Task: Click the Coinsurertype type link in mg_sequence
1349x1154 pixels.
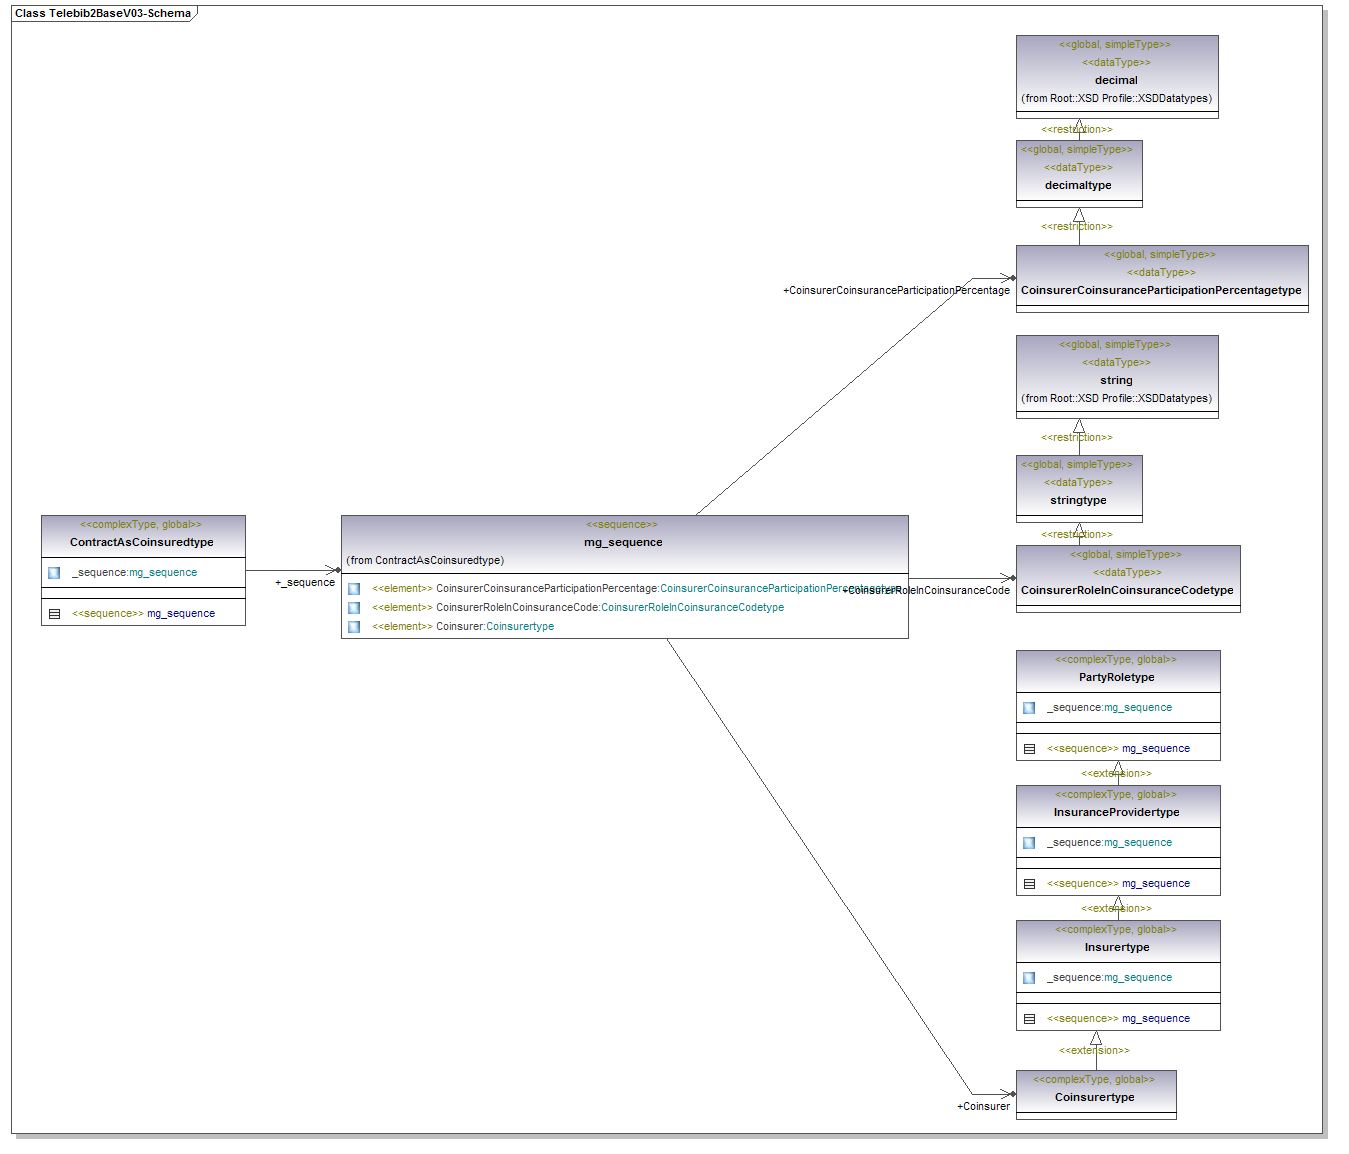Action: pyautogui.click(x=520, y=627)
